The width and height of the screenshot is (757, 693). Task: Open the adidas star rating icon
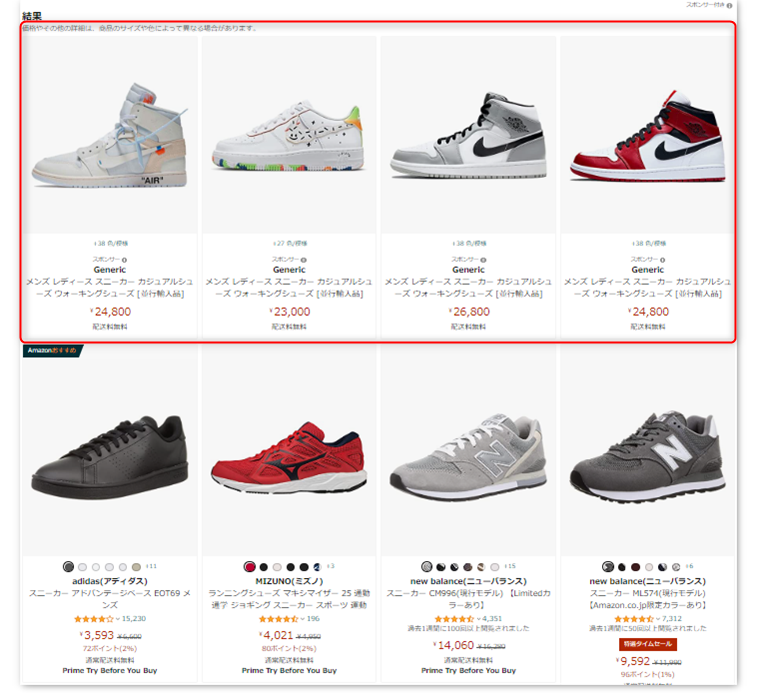point(94,619)
